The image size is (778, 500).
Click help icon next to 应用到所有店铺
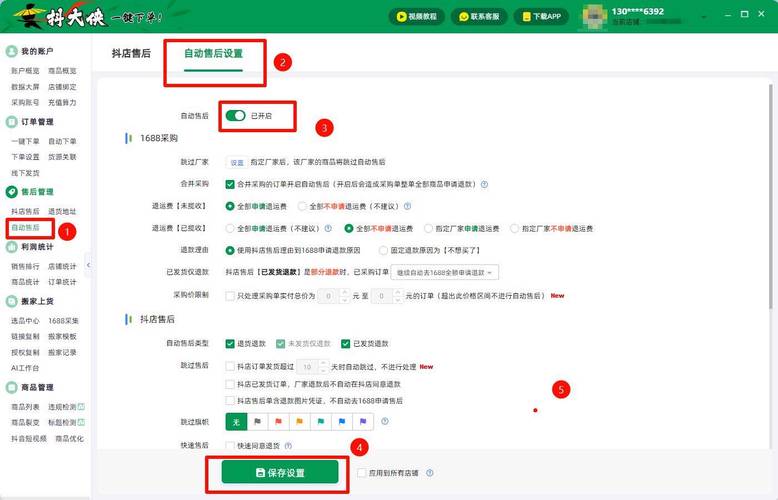pos(430,473)
